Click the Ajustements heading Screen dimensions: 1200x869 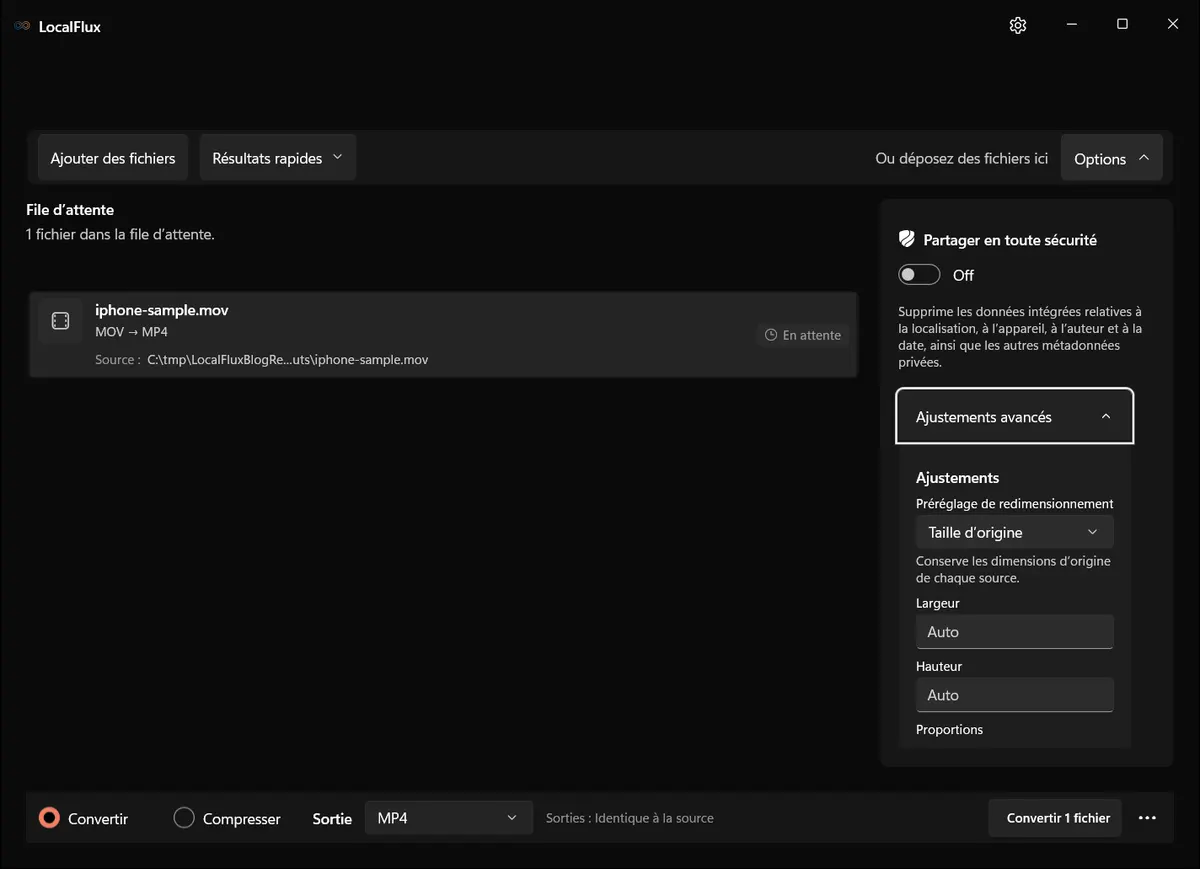point(957,478)
